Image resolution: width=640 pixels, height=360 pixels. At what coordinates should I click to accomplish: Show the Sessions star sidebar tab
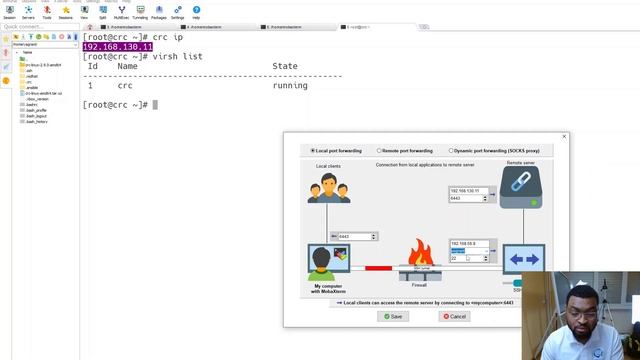pos(6,39)
